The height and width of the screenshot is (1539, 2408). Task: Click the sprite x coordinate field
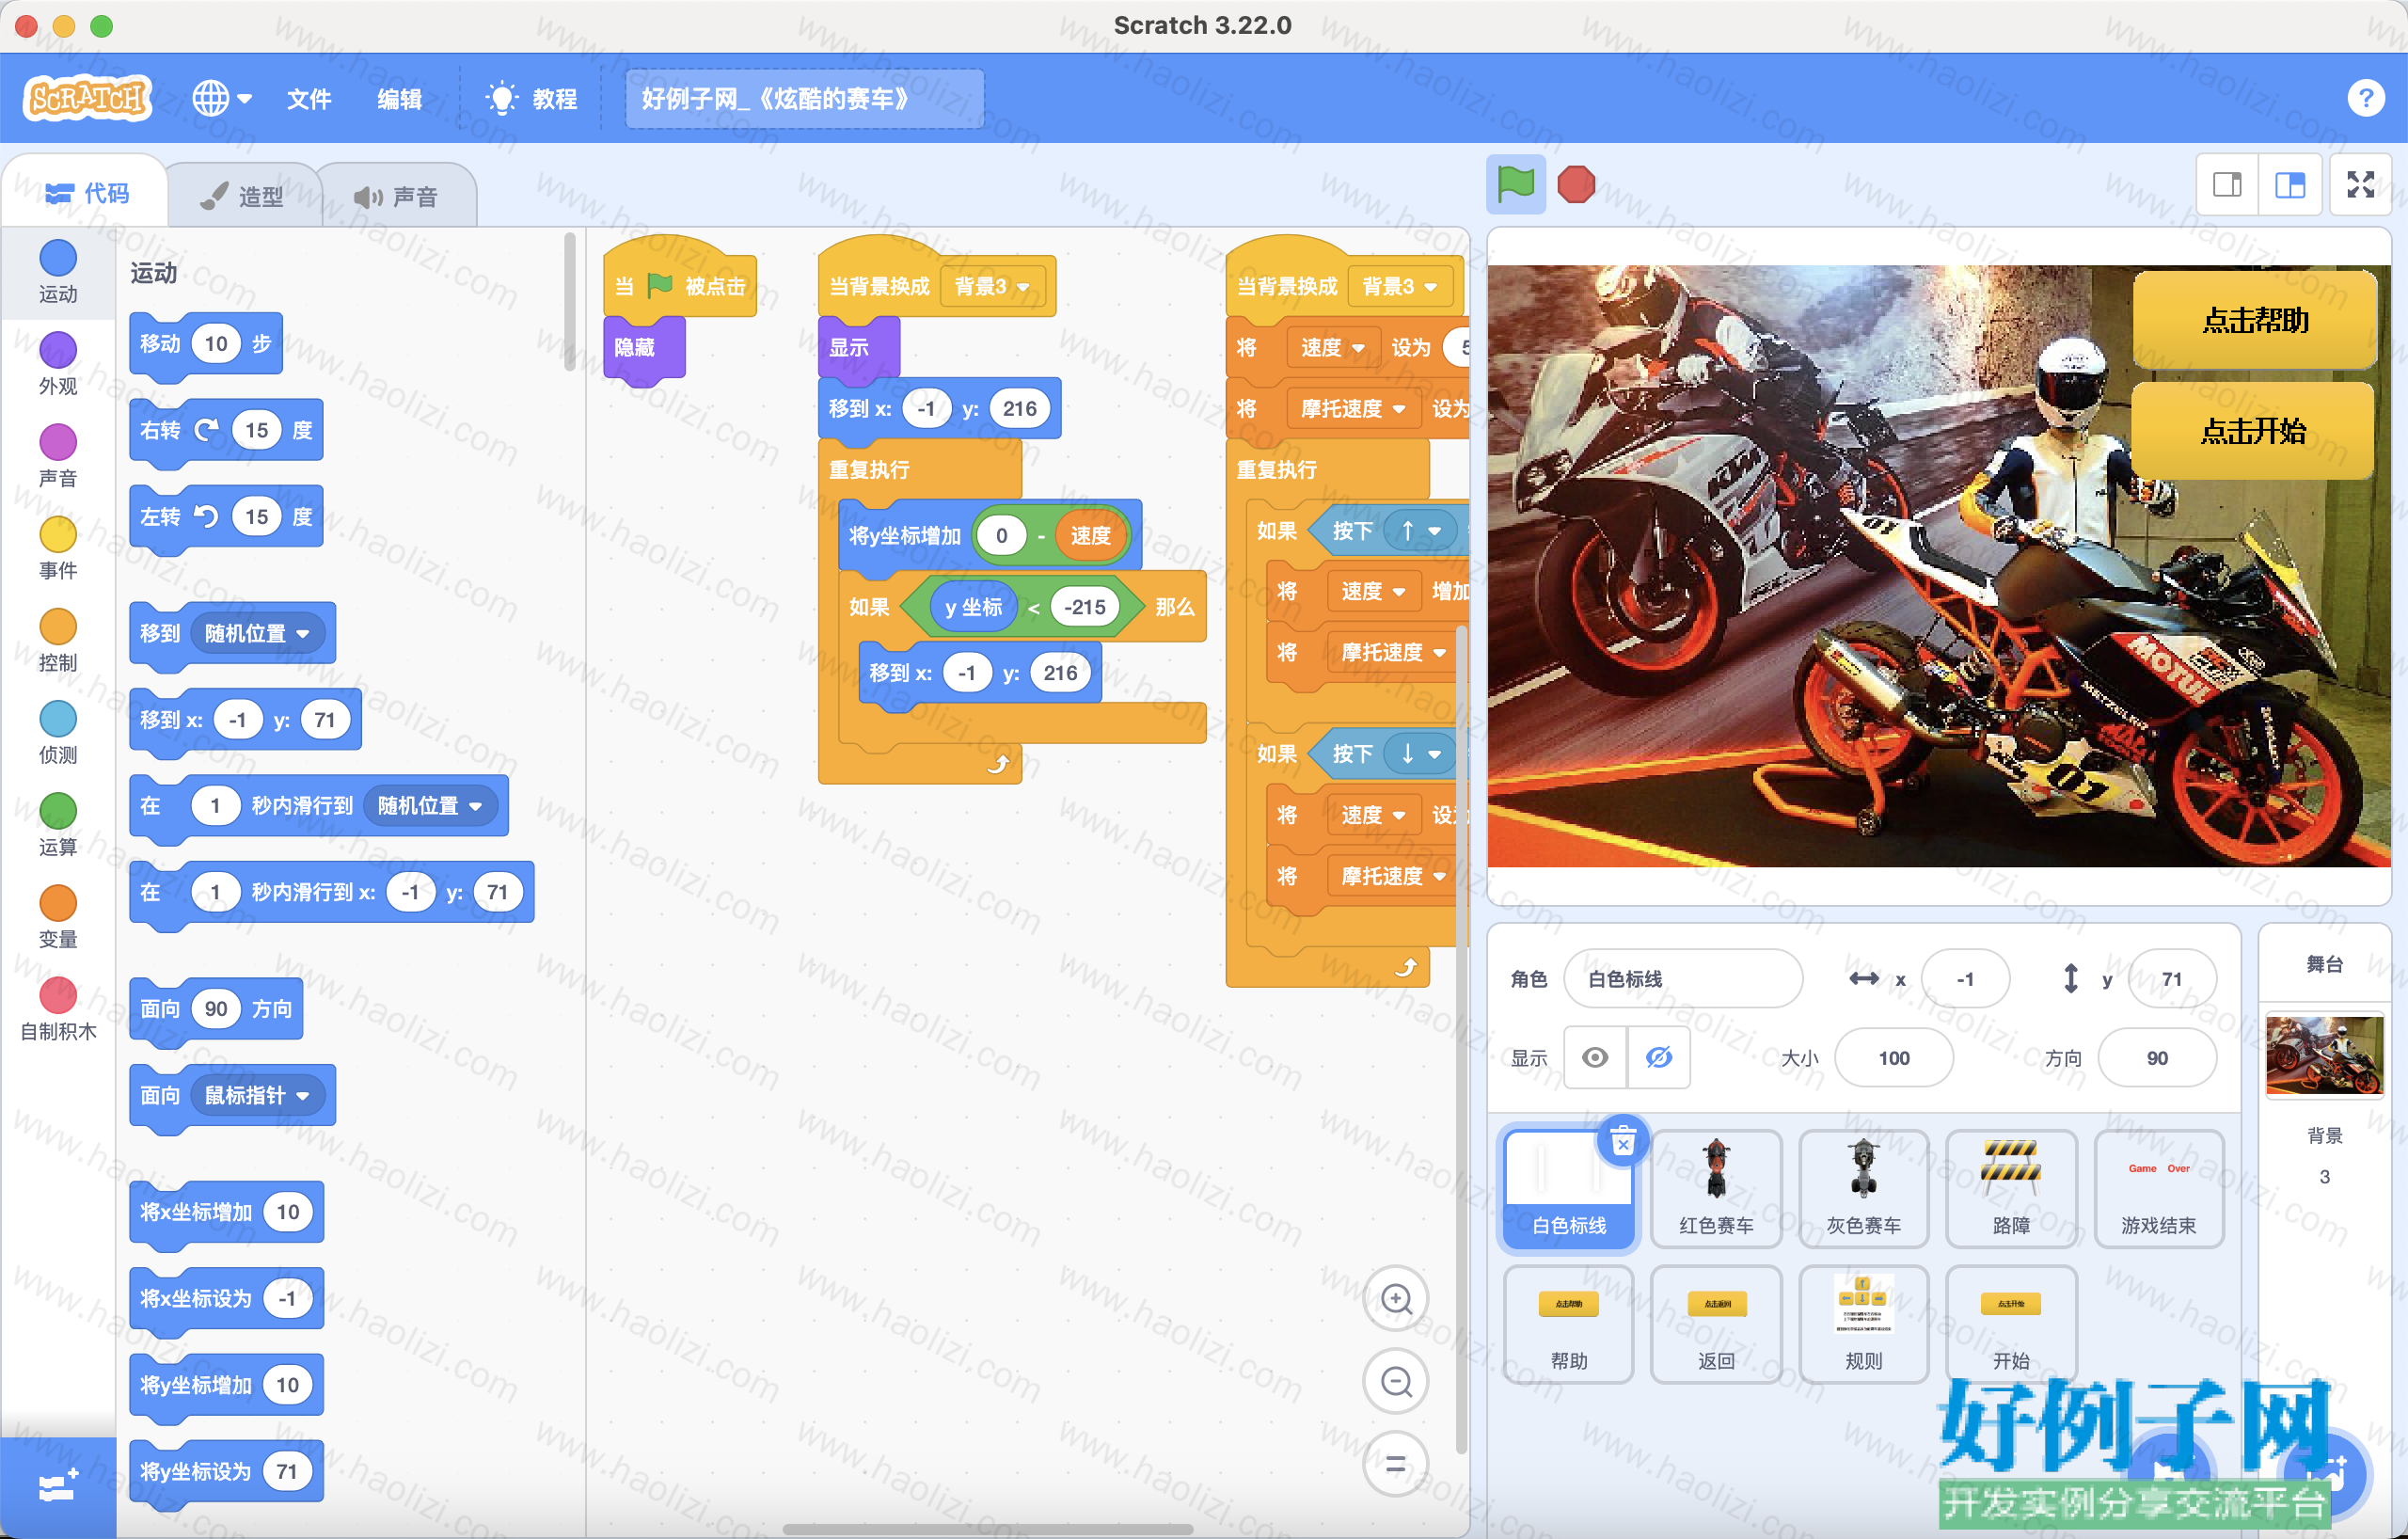click(1965, 979)
